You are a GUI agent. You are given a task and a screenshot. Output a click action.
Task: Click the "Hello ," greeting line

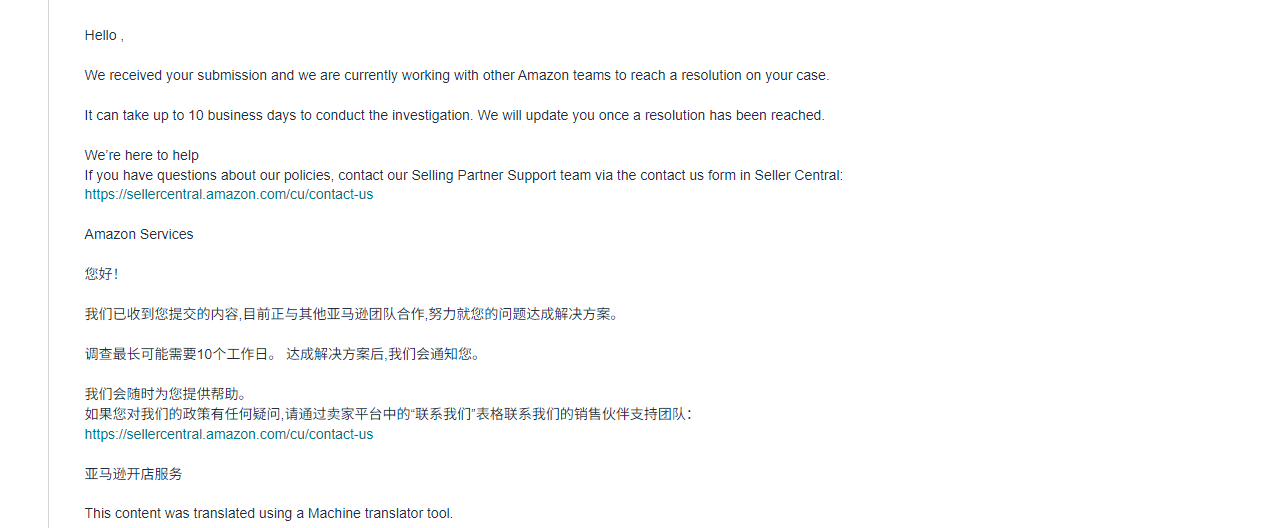coord(104,35)
